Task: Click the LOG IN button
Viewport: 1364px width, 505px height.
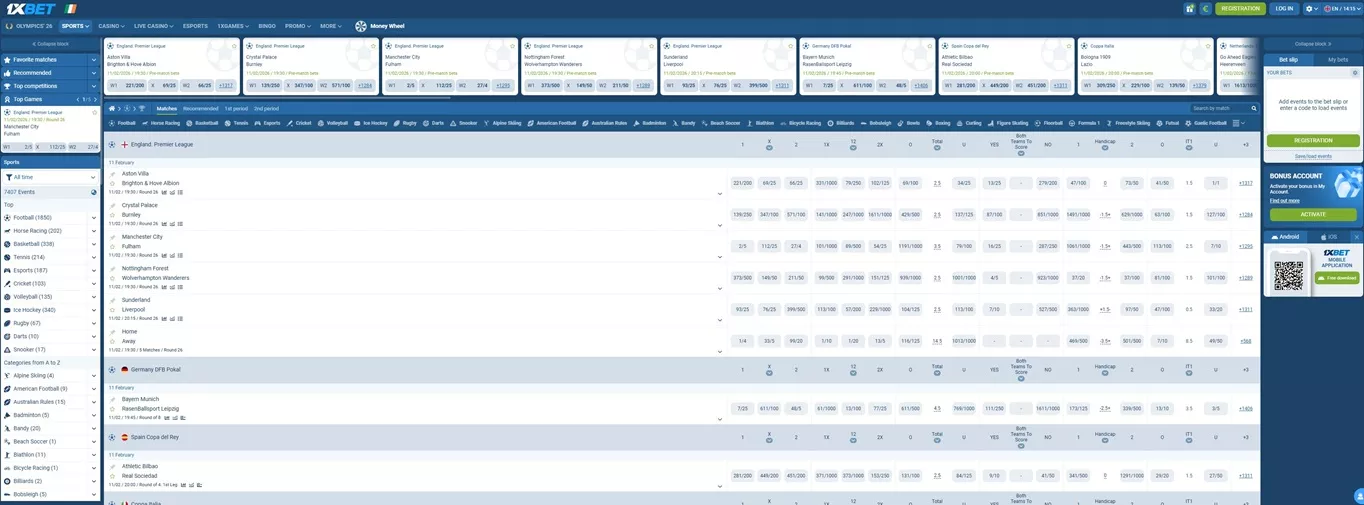Action: tap(1284, 8)
